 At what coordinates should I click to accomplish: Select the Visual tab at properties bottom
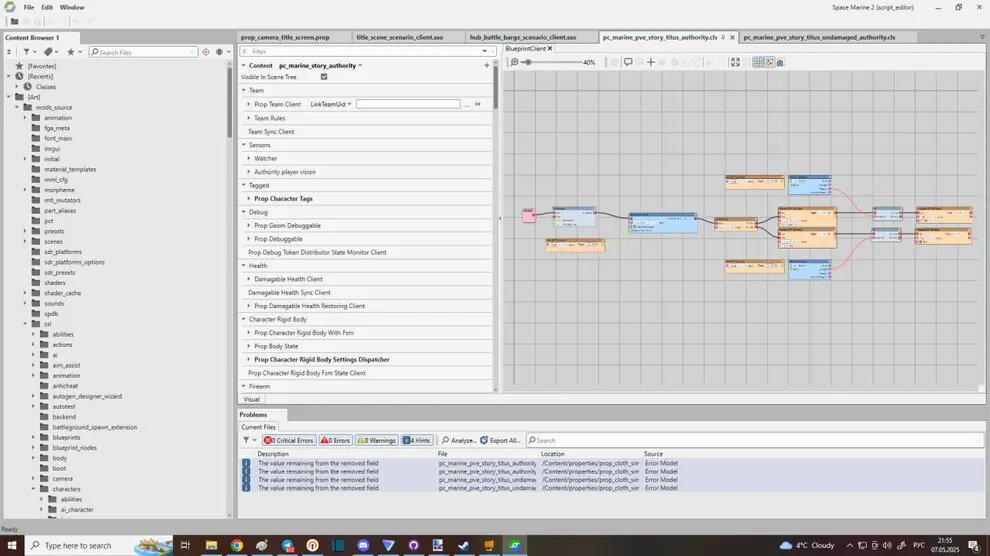coord(251,399)
